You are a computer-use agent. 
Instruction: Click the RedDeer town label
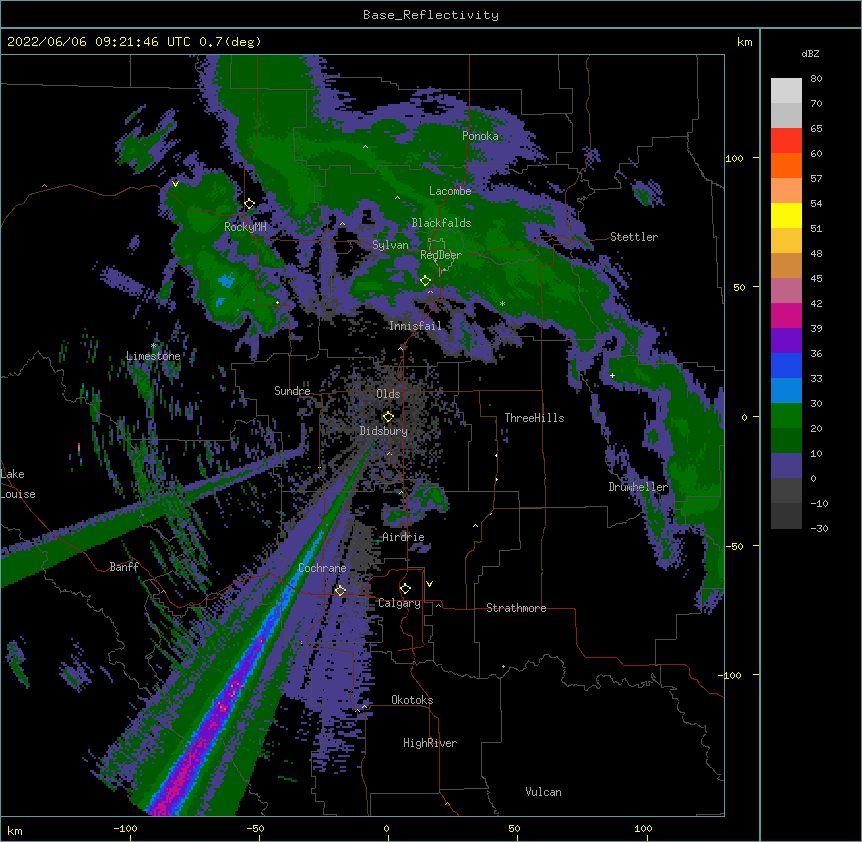tap(441, 255)
